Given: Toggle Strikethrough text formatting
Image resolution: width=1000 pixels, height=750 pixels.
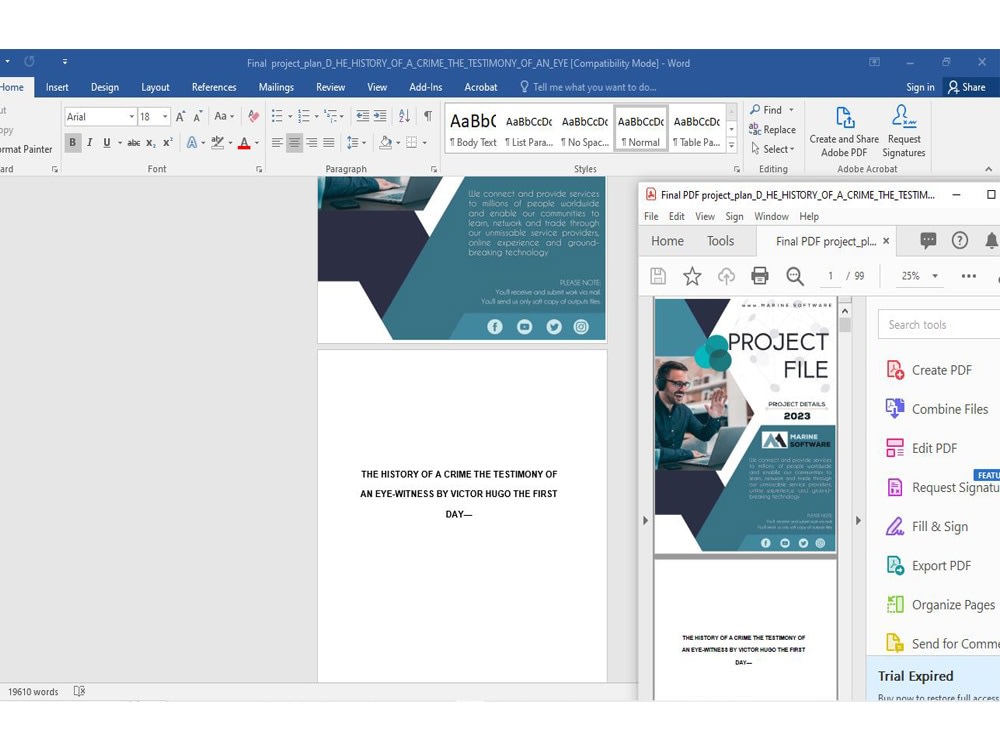Looking at the screenshot, I should (133, 142).
